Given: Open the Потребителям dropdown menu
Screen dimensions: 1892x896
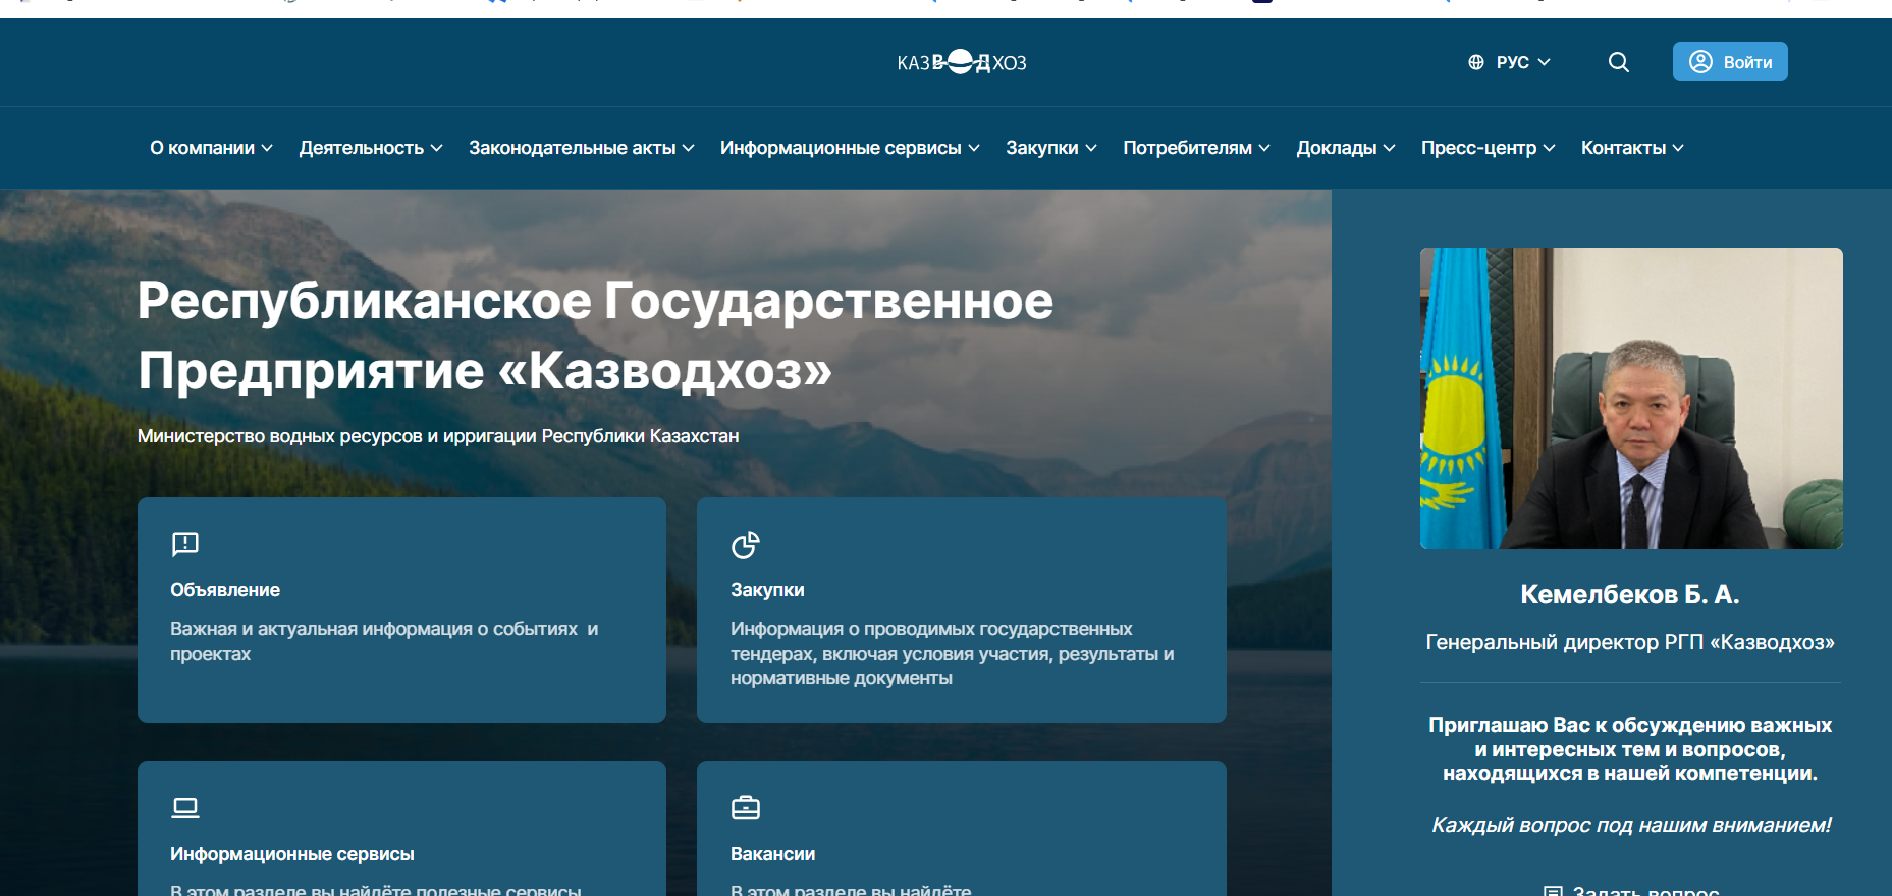Looking at the screenshot, I should click(x=1196, y=148).
